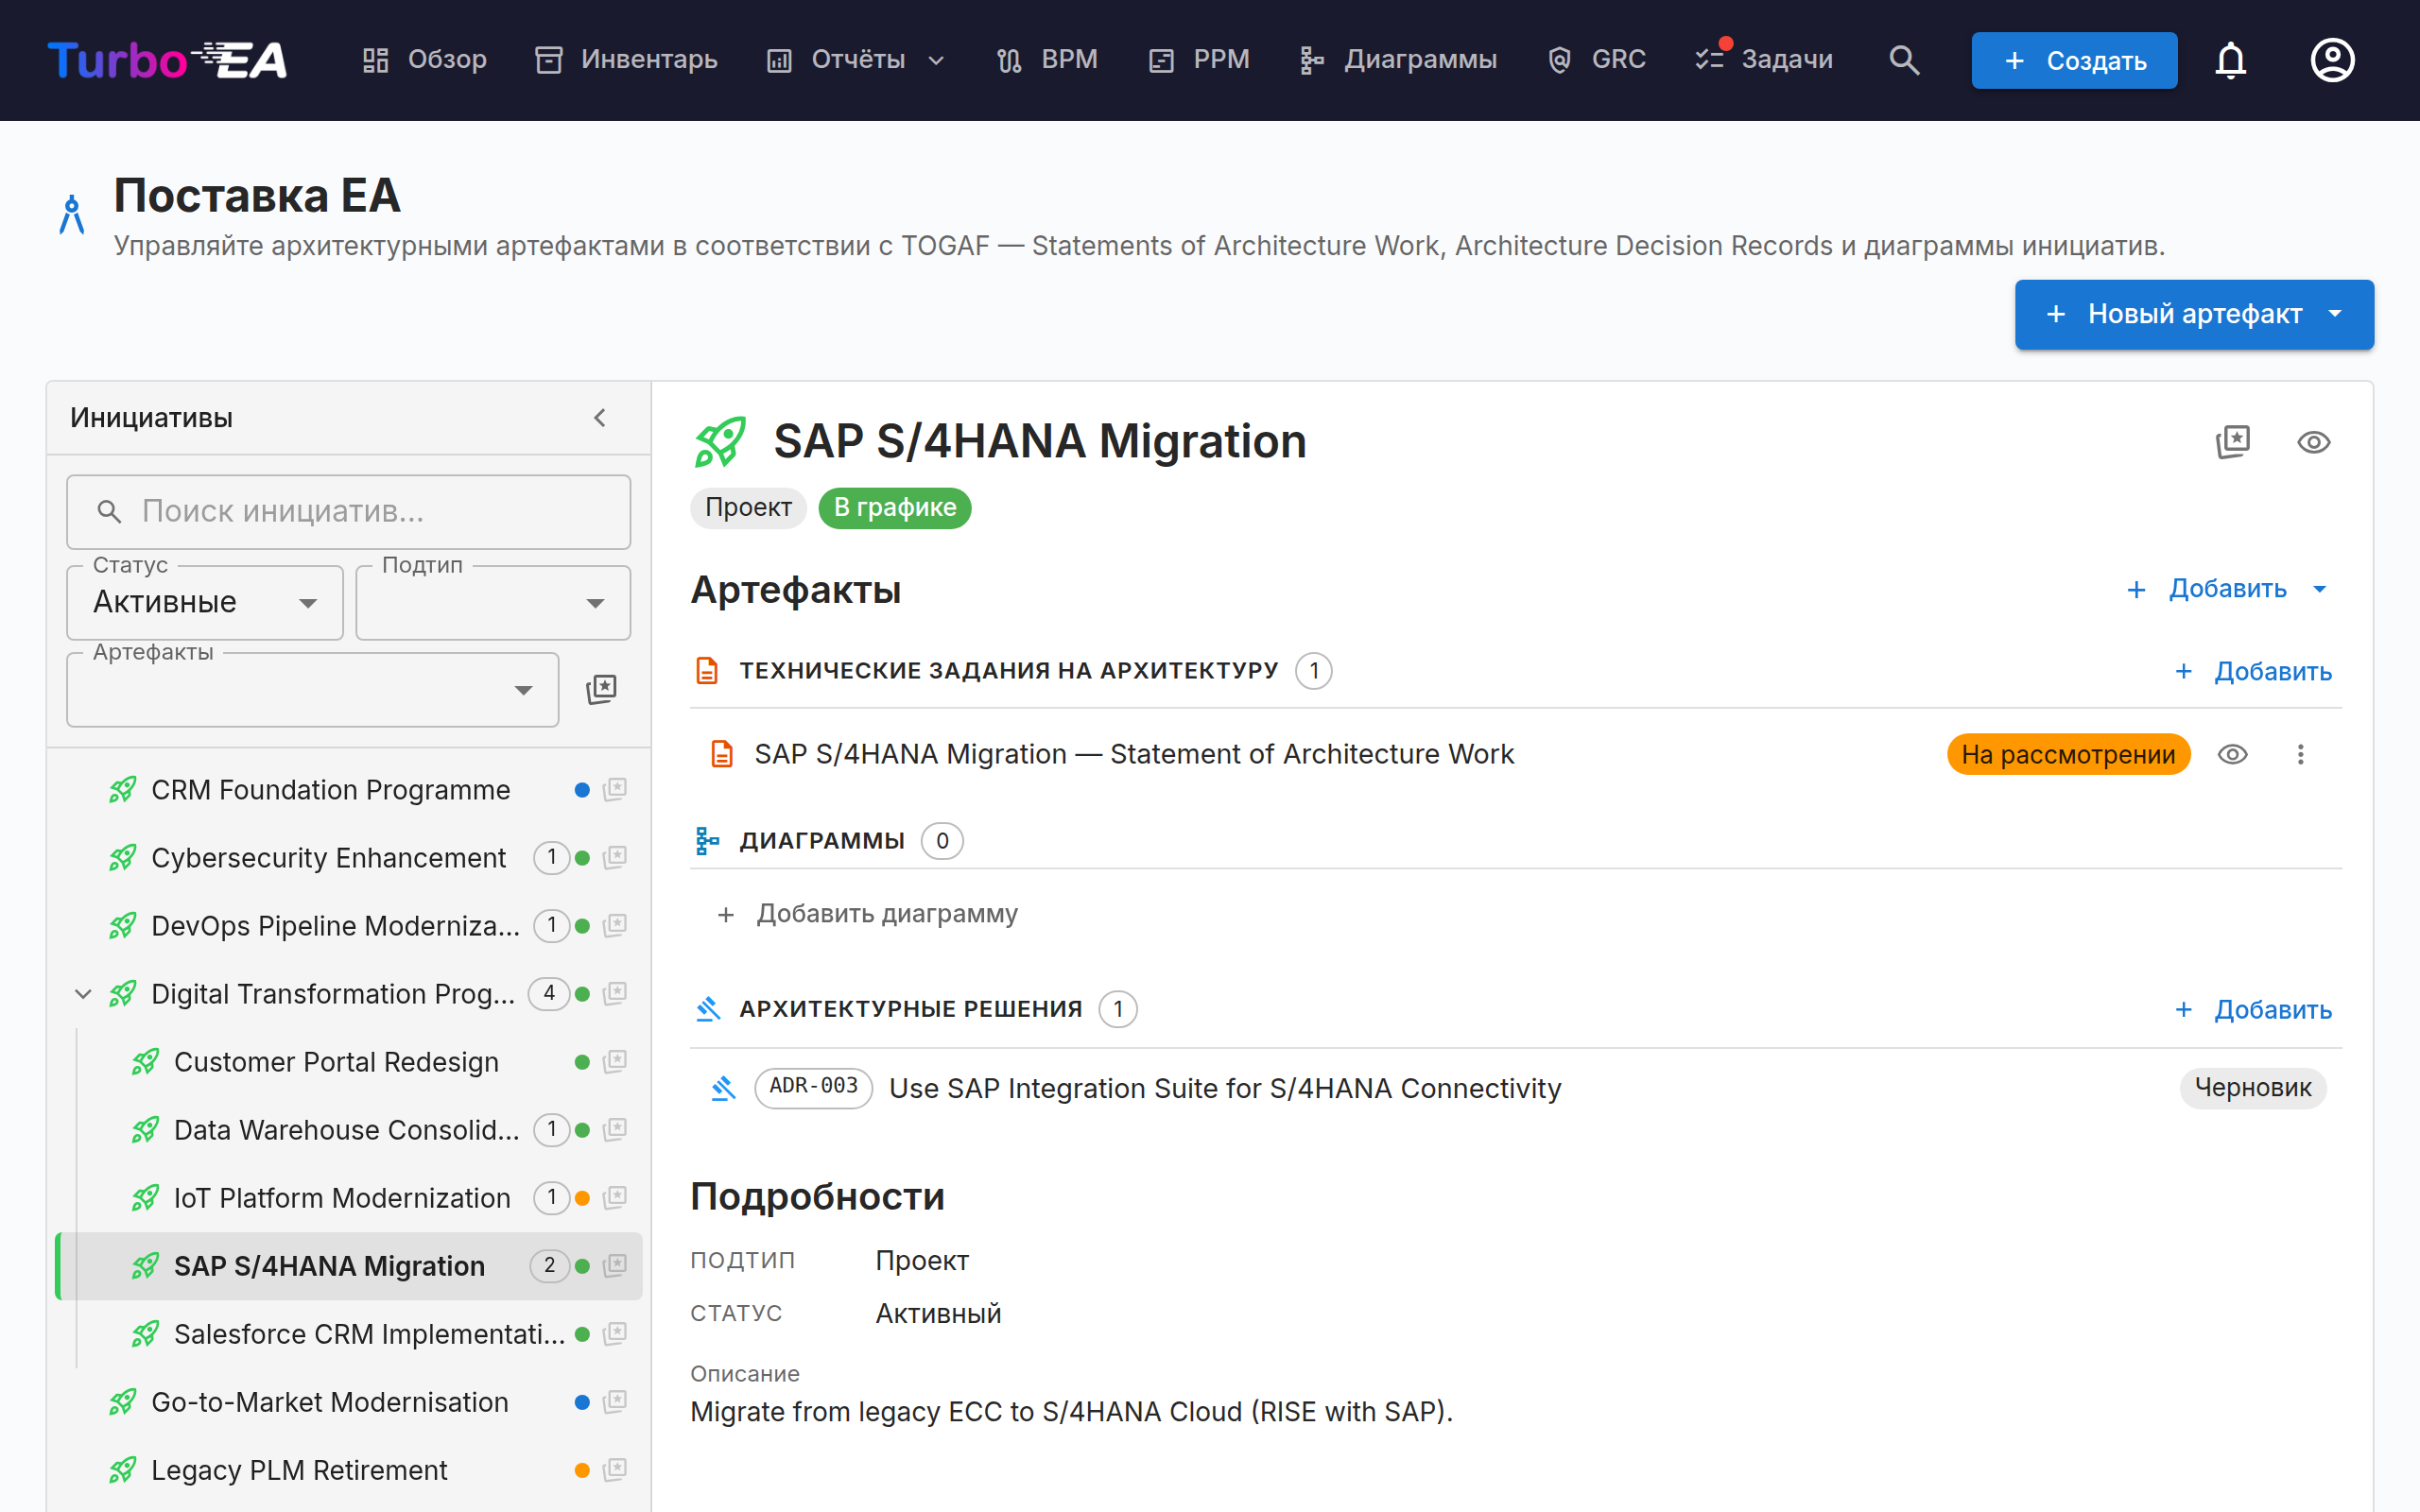Click the favorites filter icon next to Артефакты dropdown
The width and height of the screenshot is (2420, 1512).
(x=601, y=689)
